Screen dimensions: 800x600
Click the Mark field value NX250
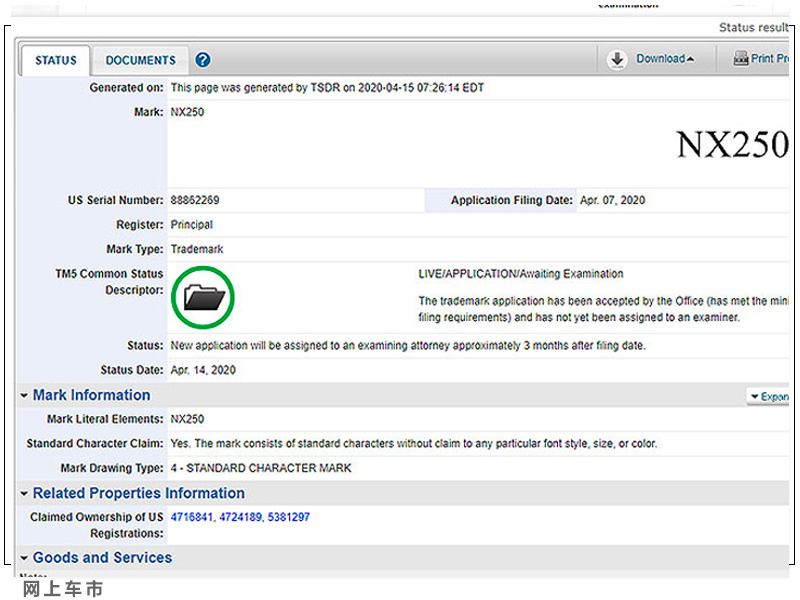pos(187,112)
